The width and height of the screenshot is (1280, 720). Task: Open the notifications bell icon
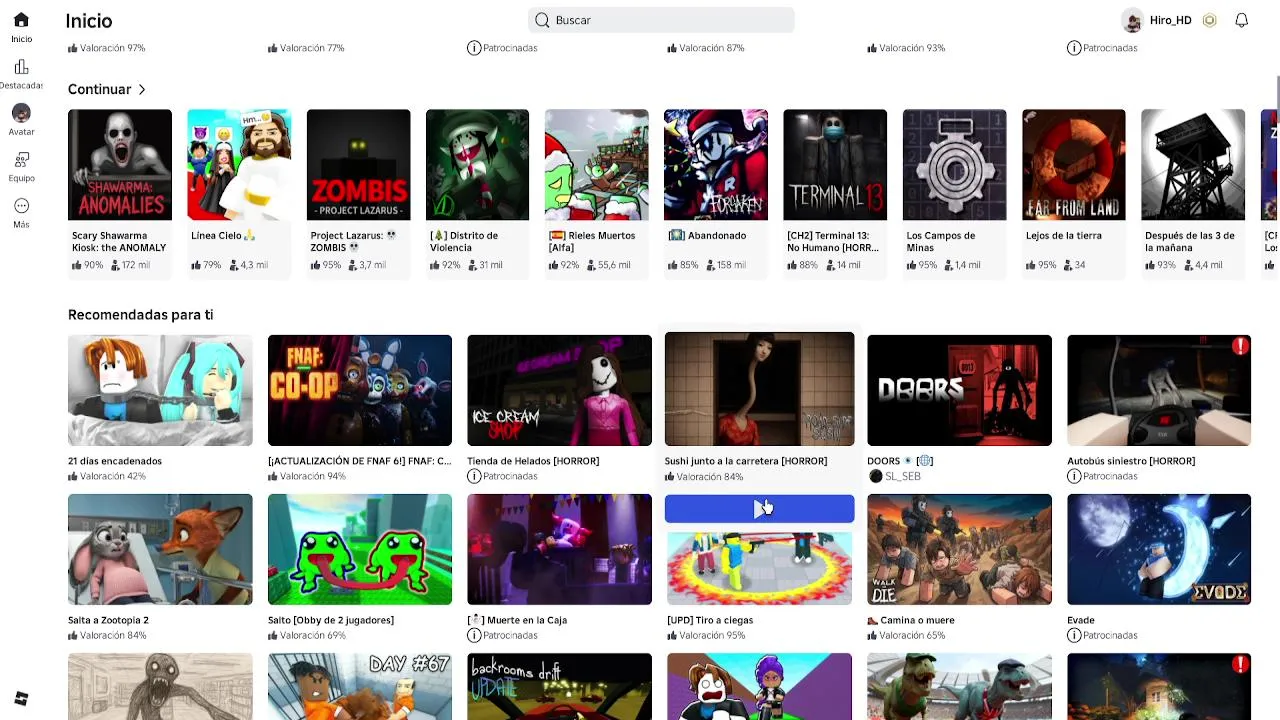click(1241, 20)
